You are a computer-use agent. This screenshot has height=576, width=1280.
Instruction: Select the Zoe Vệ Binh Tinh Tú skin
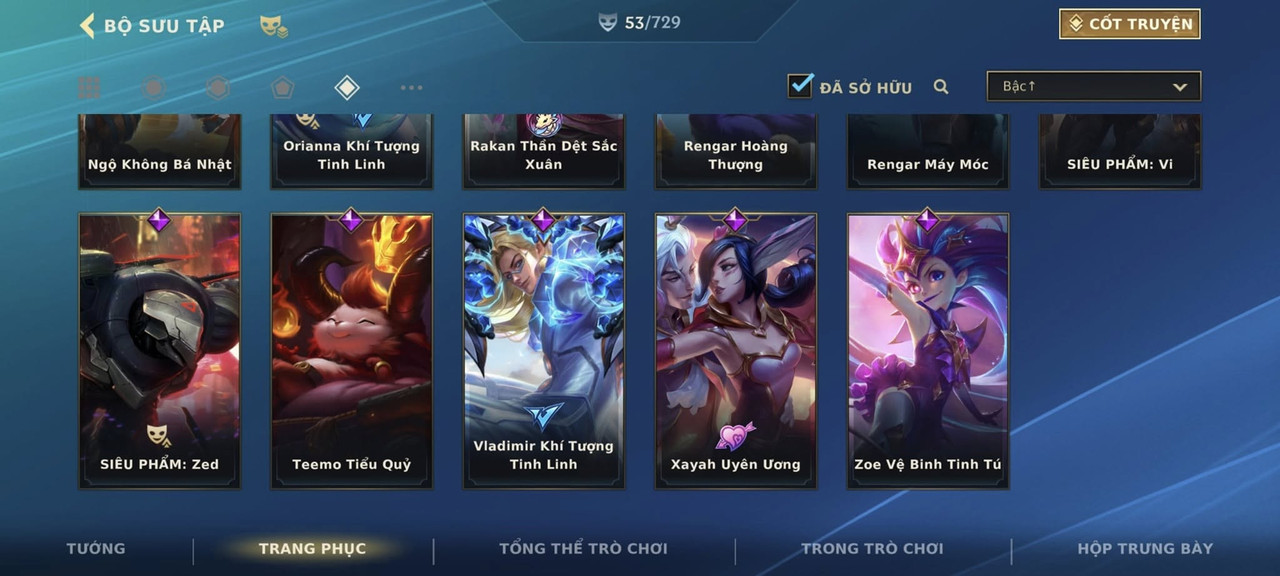click(928, 351)
